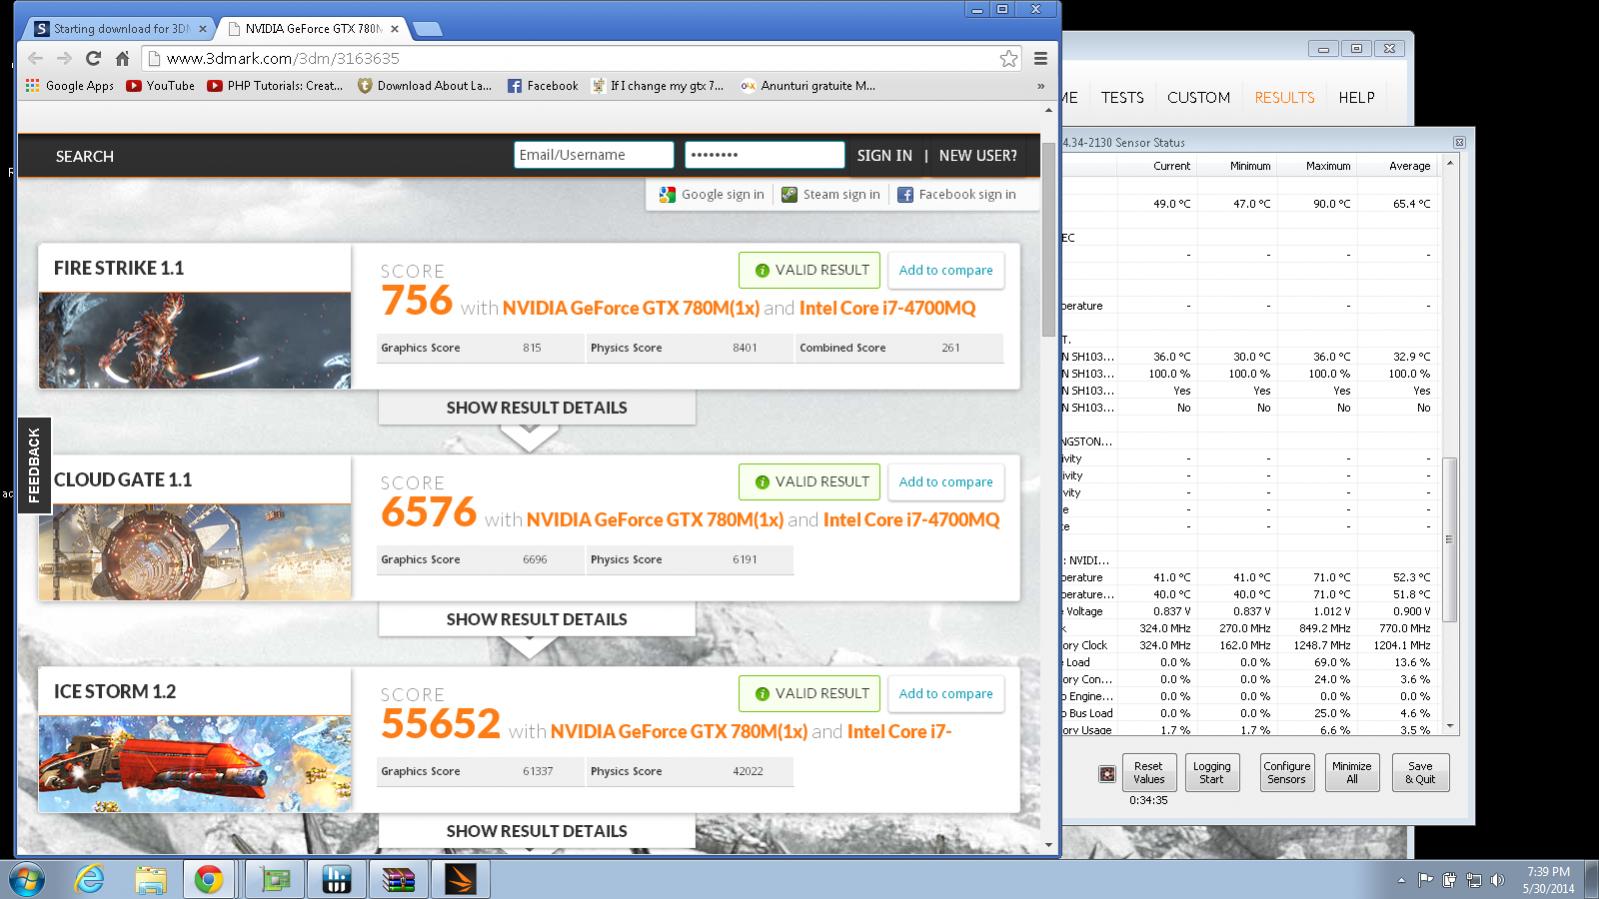
Task: Choose Google sign in
Action: [x=712, y=195]
